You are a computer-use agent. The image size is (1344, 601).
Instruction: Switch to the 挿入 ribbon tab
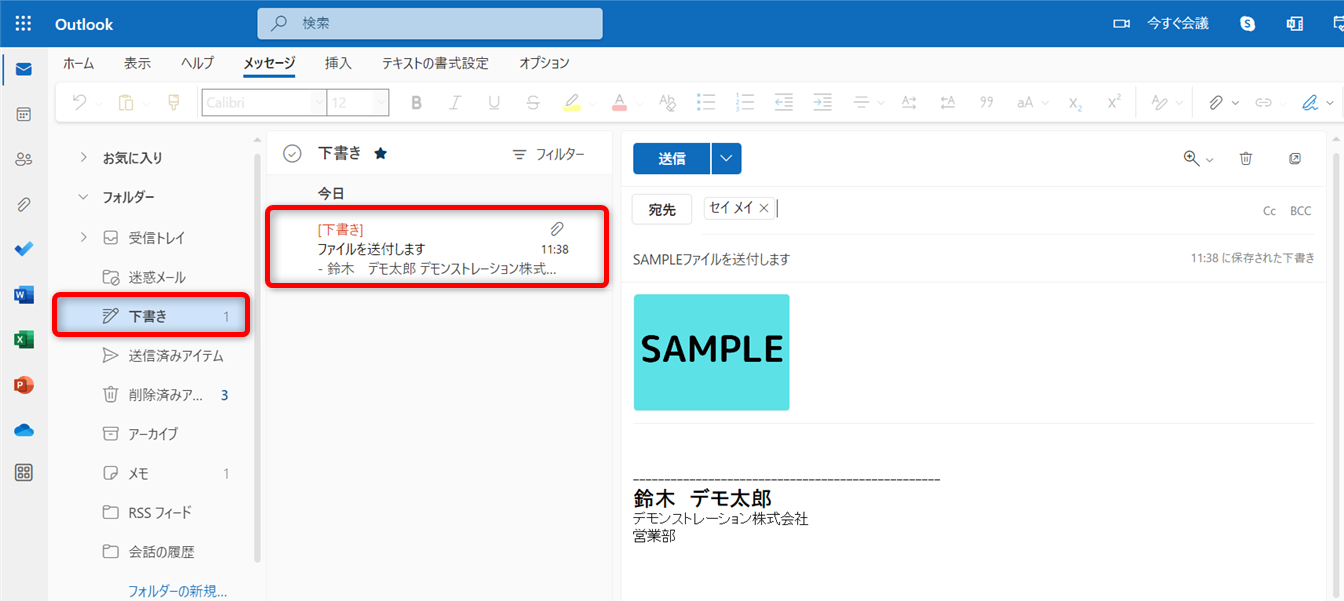tap(338, 63)
